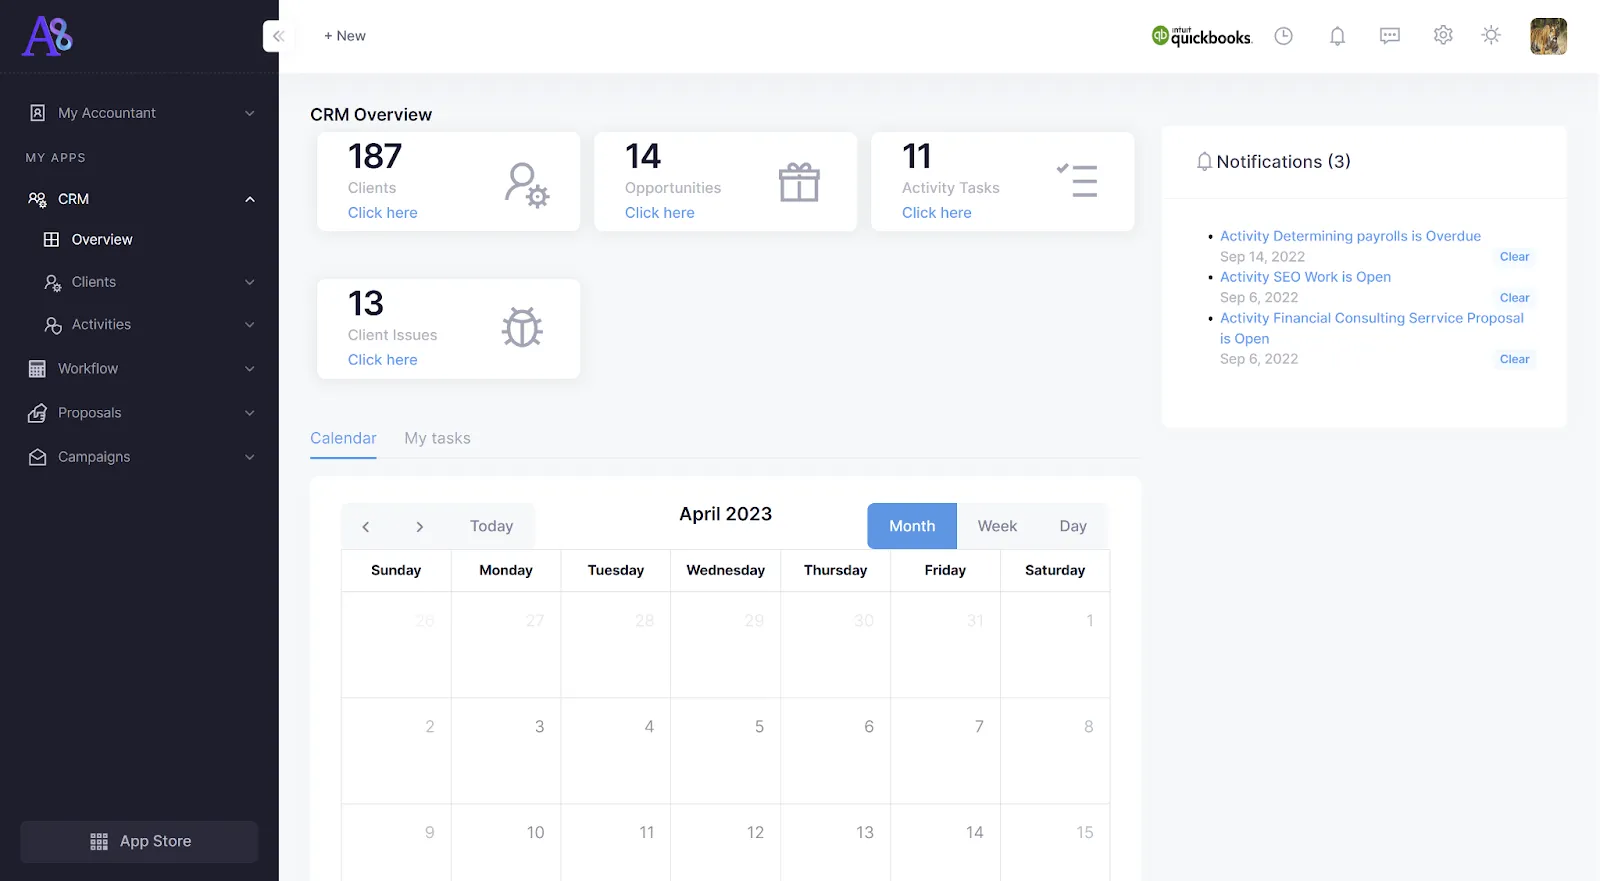This screenshot has height=881, width=1600.
Task: Click the MY APPS section label
Action: click(56, 158)
